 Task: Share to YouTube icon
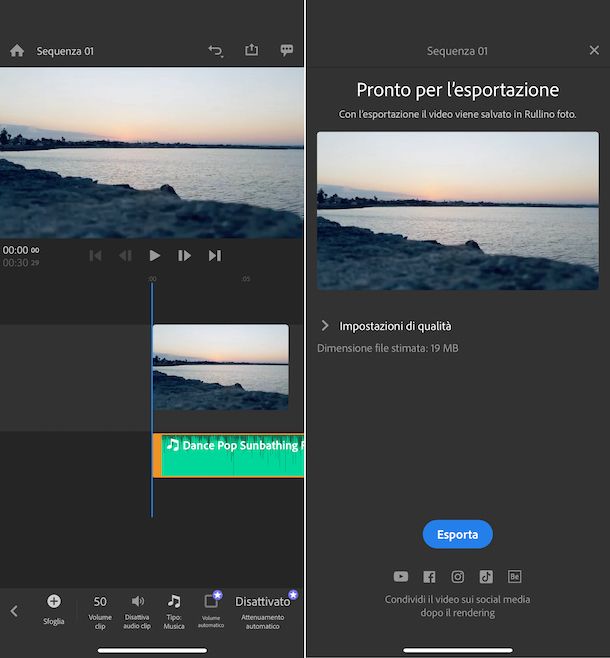pos(401,577)
